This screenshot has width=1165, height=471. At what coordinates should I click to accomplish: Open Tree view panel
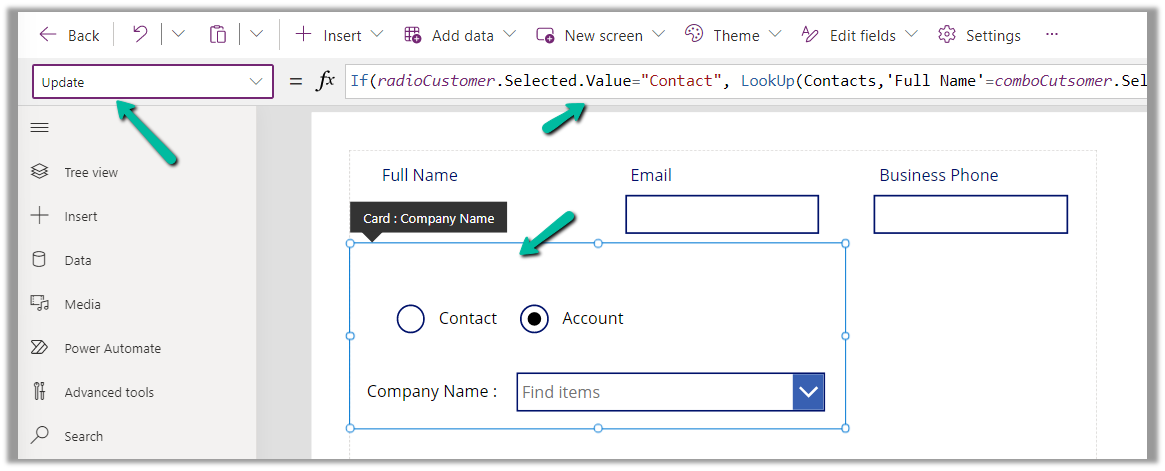90,172
